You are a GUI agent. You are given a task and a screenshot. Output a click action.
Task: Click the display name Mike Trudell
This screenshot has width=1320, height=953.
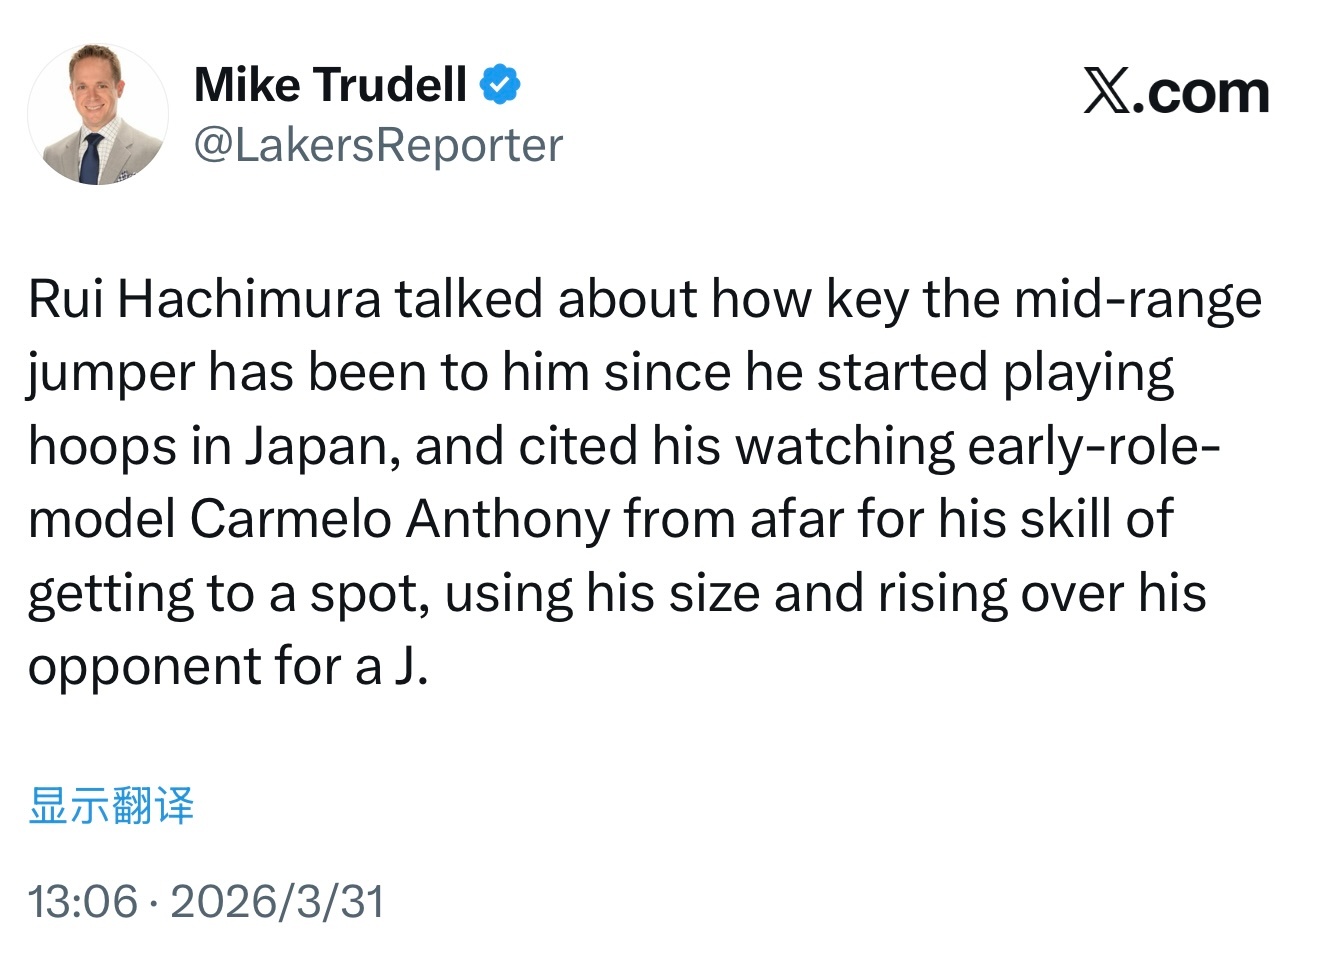[x=332, y=84]
